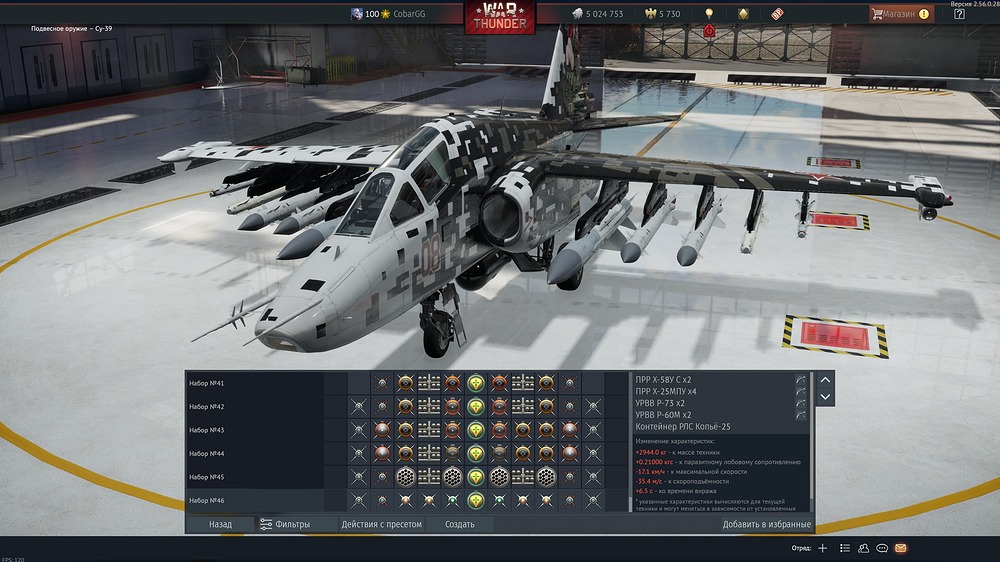This screenshot has width=1000, height=562.
Task: Click the silver lions currency 5 024 753
Action: (x=598, y=14)
